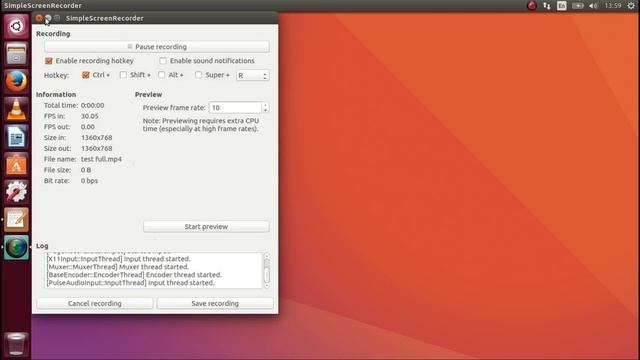640x360 pixels.
Task: Click the FPS in value 30.05
Action: (x=89, y=116)
